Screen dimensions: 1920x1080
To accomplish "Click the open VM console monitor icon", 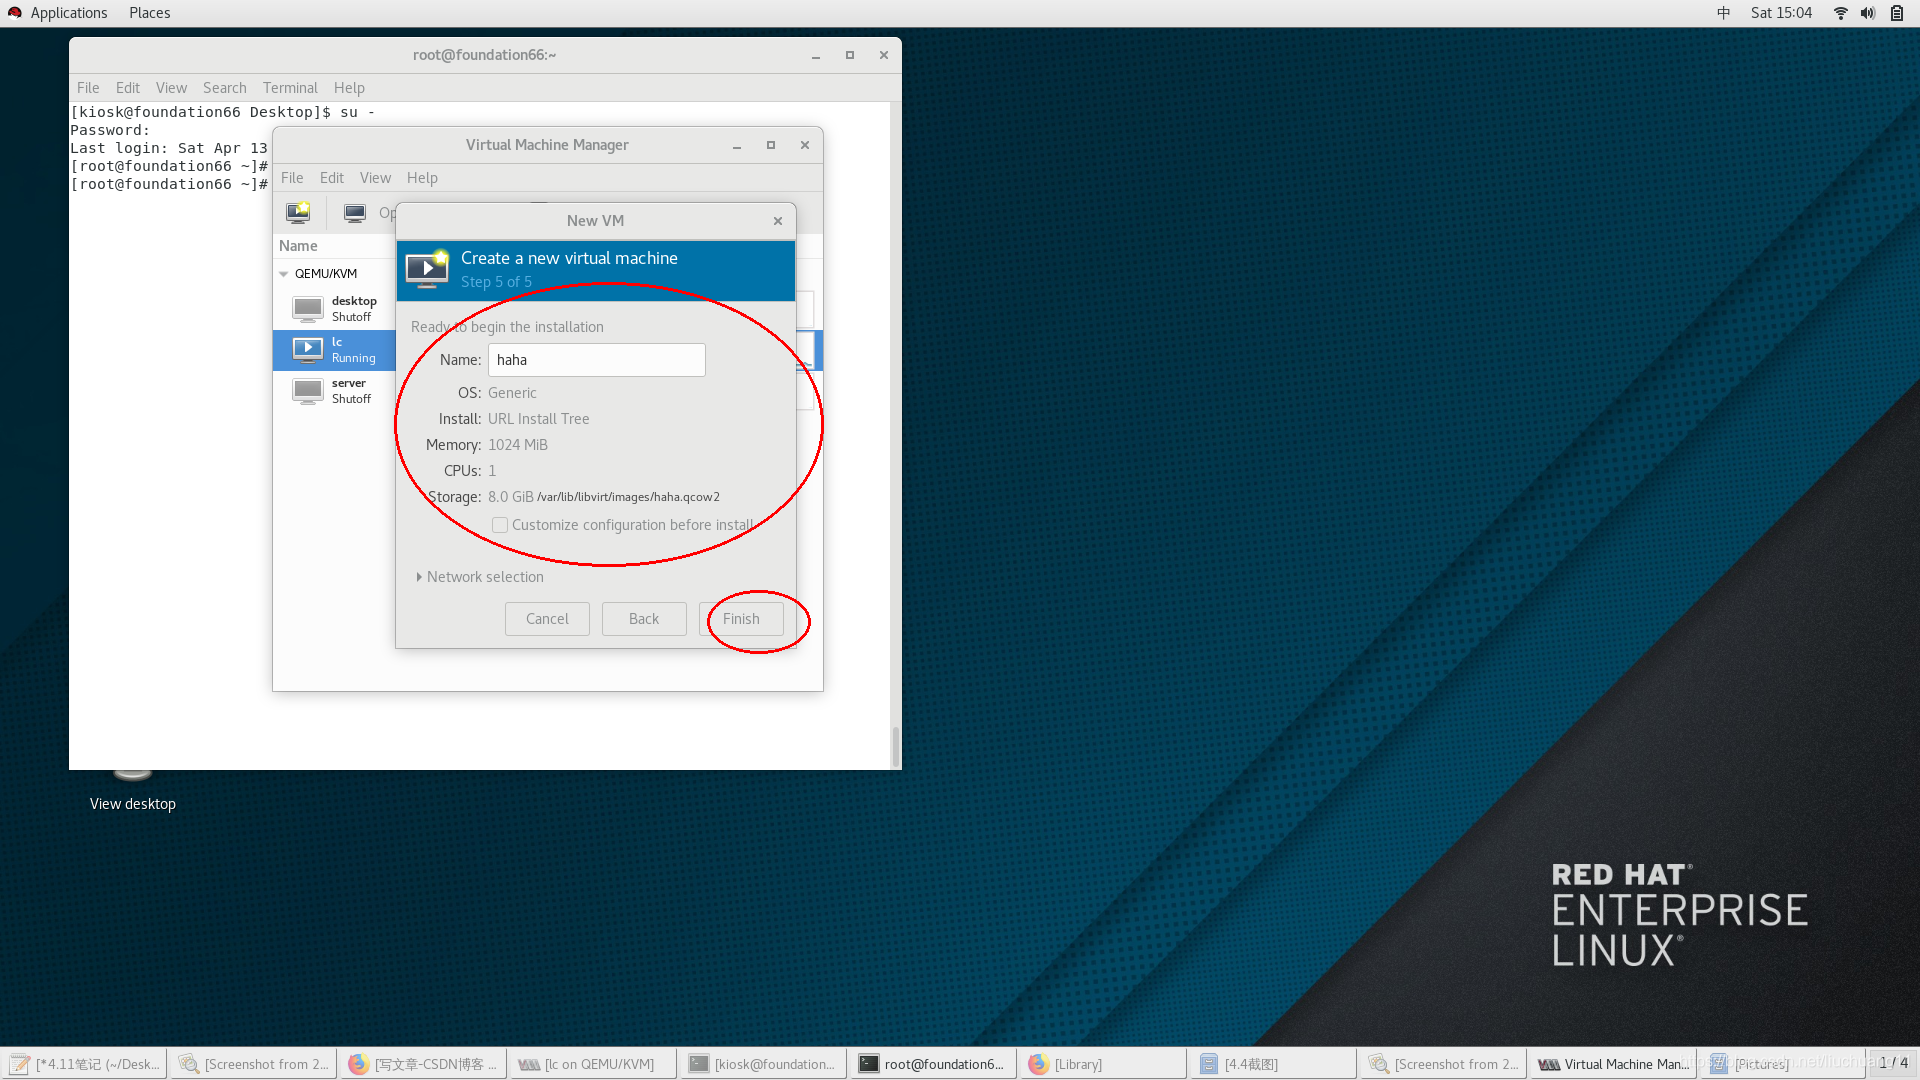I will click(354, 212).
